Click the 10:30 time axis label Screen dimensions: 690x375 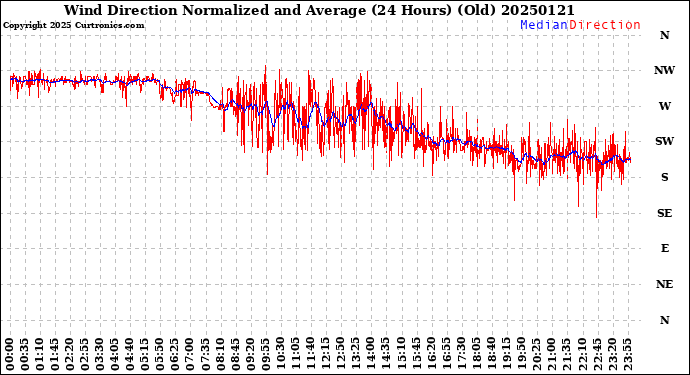(280, 354)
